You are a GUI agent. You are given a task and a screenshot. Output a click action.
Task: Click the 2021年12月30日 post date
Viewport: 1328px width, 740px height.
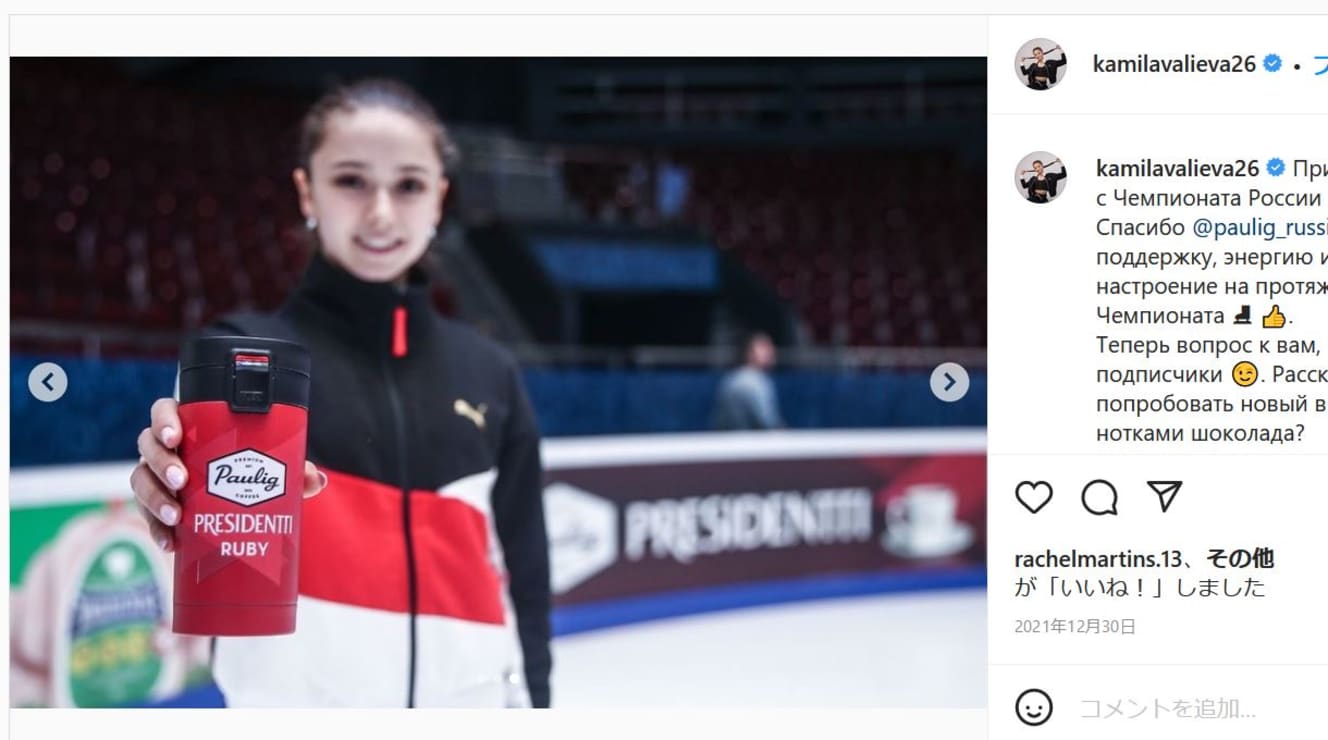click(x=1075, y=627)
